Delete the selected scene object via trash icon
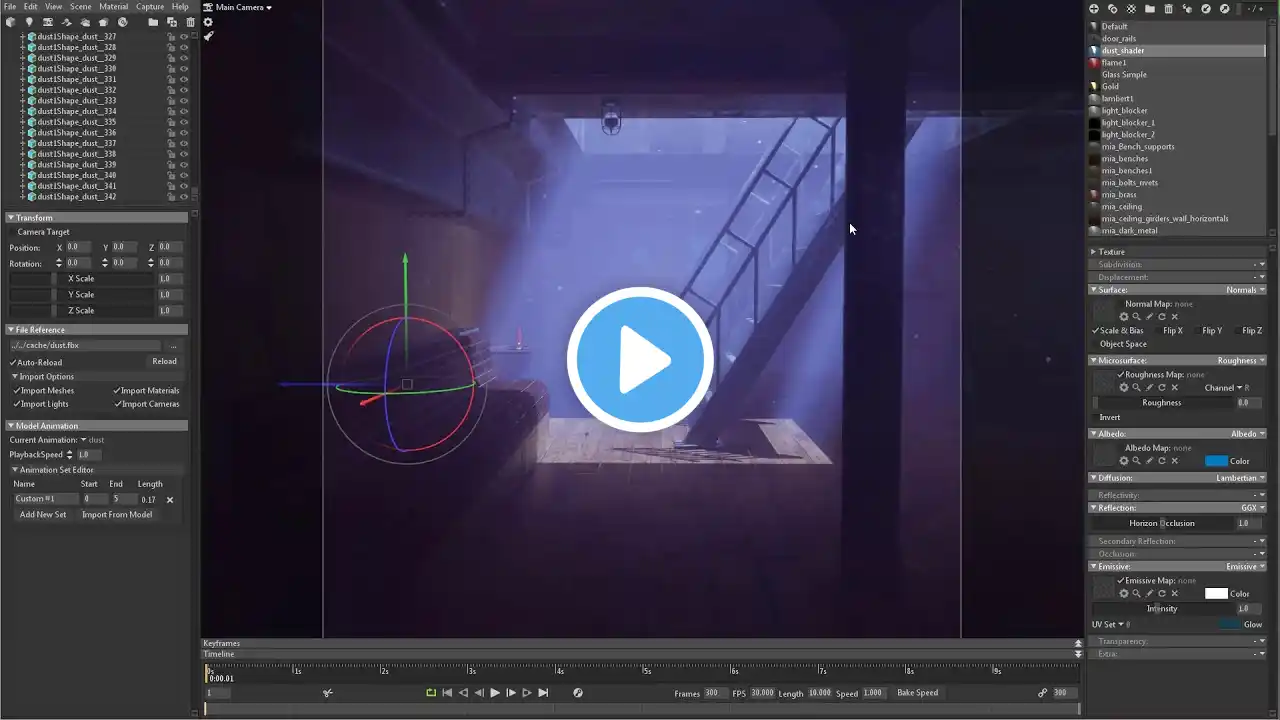Image resolution: width=1280 pixels, height=720 pixels. click(190, 22)
